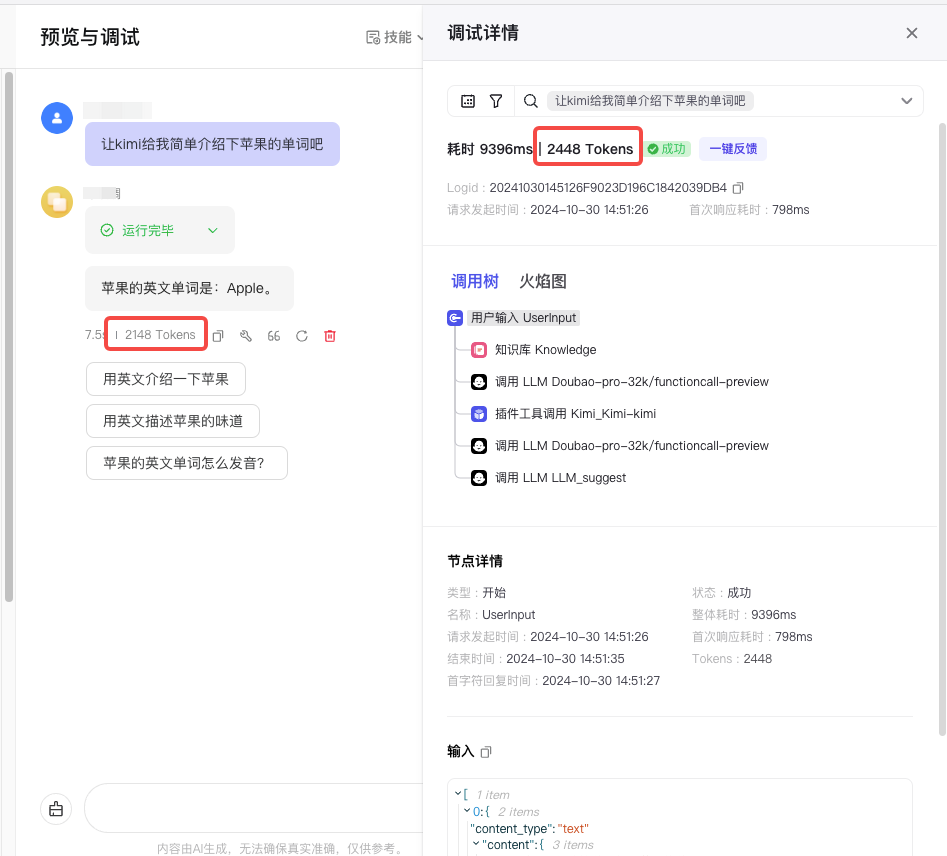The height and width of the screenshot is (856, 947).
Task: Select the 调用 LLM LLM_suggest node
Action: tap(560, 478)
